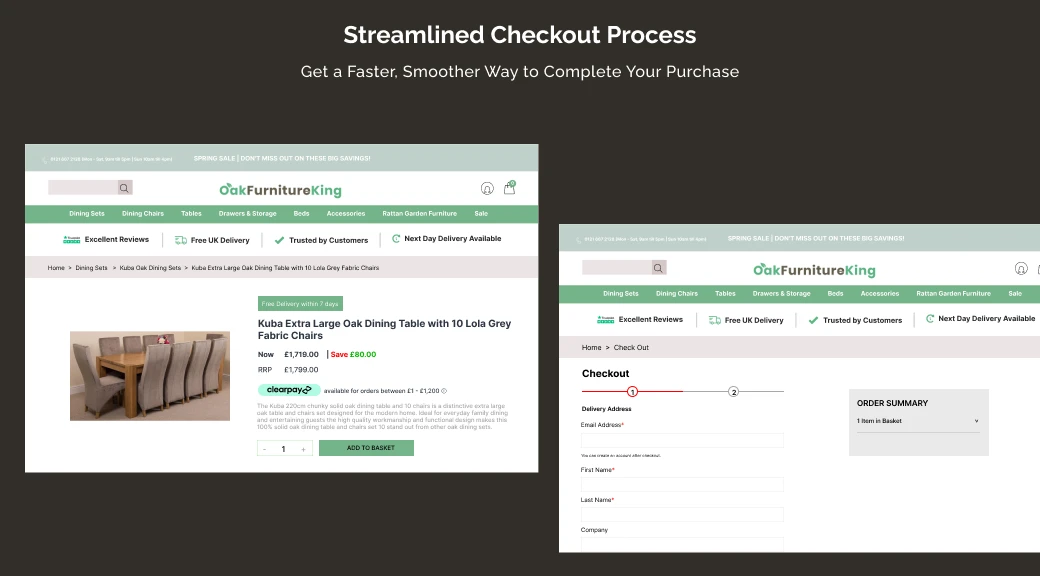Increase quantity with the plus button
1040x576 pixels.
pos(303,449)
